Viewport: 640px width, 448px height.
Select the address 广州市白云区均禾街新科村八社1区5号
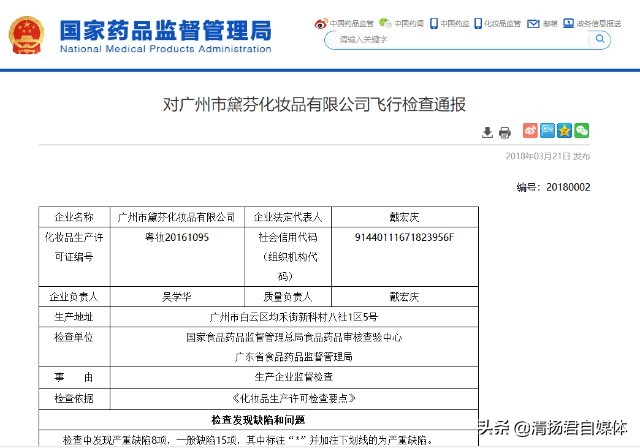(293, 317)
